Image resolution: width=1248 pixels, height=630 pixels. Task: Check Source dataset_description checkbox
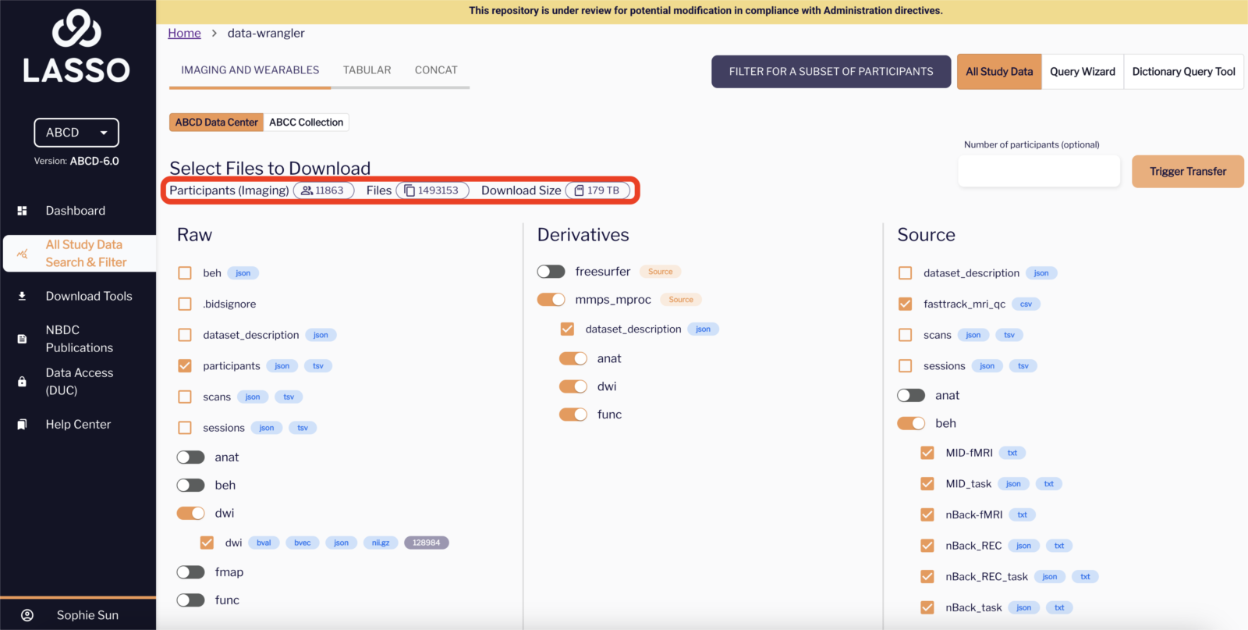point(905,273)
